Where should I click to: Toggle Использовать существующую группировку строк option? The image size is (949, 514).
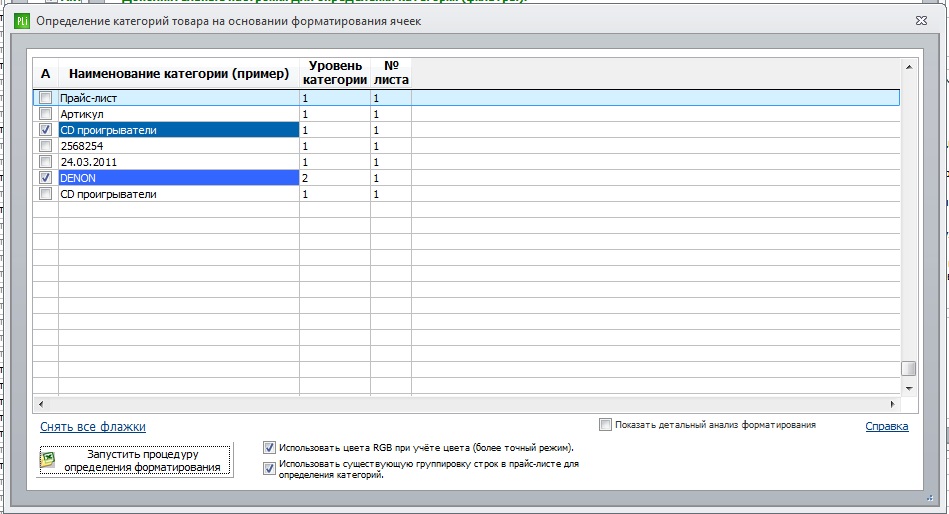pyautogui.click(x=269, y=469)
